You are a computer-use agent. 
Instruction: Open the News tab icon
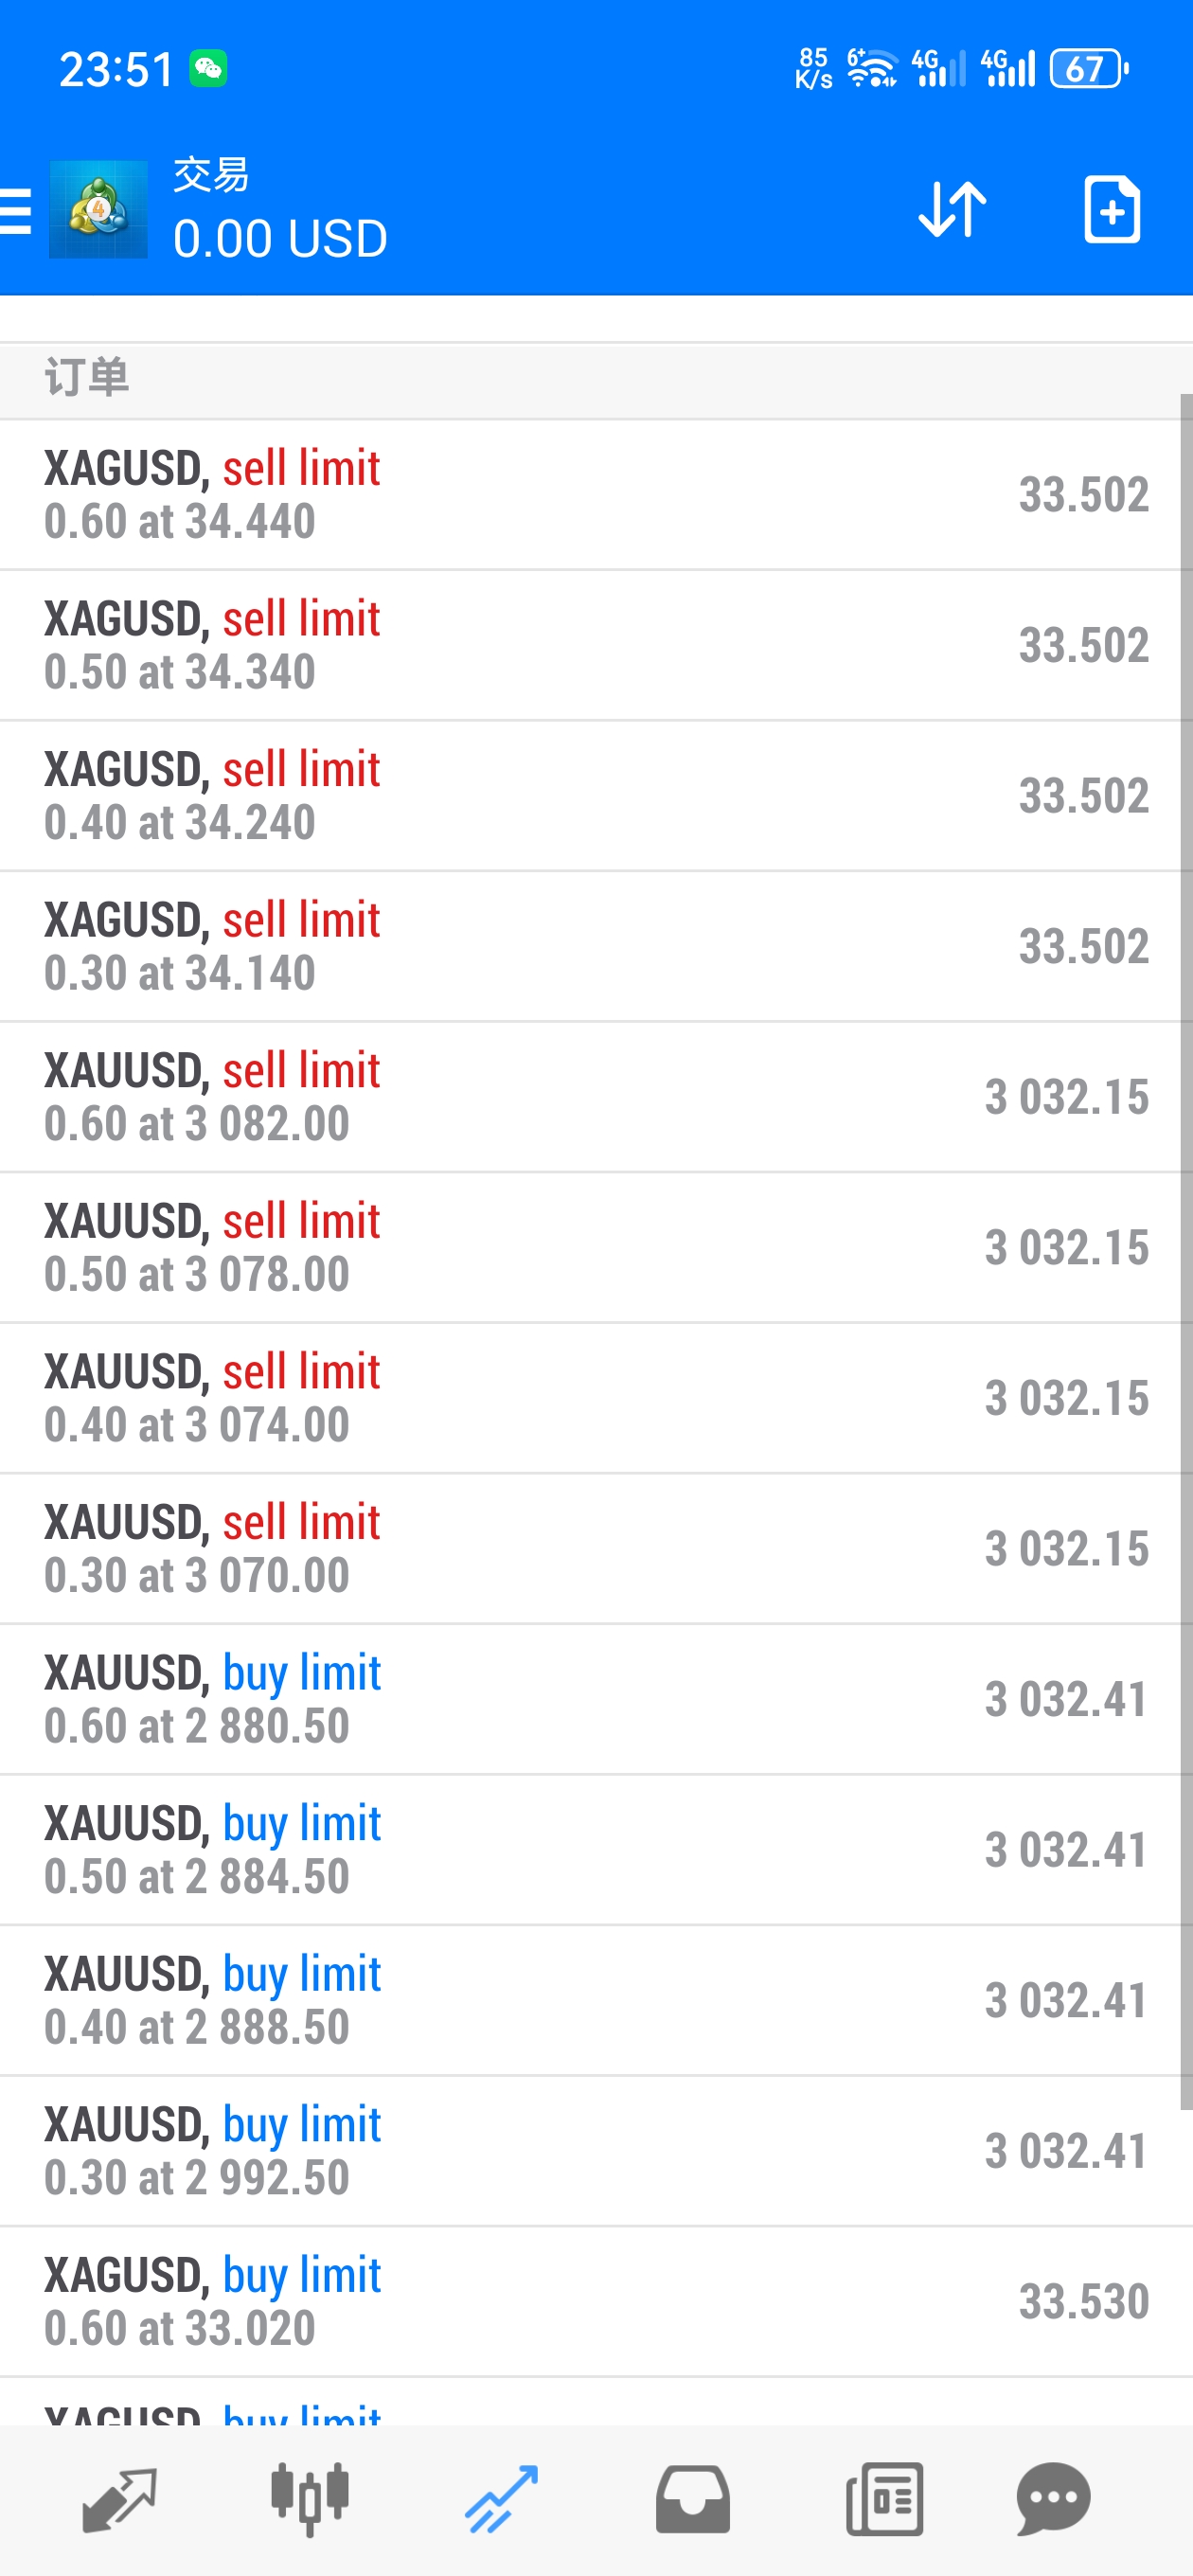[x=884, y=2498]
